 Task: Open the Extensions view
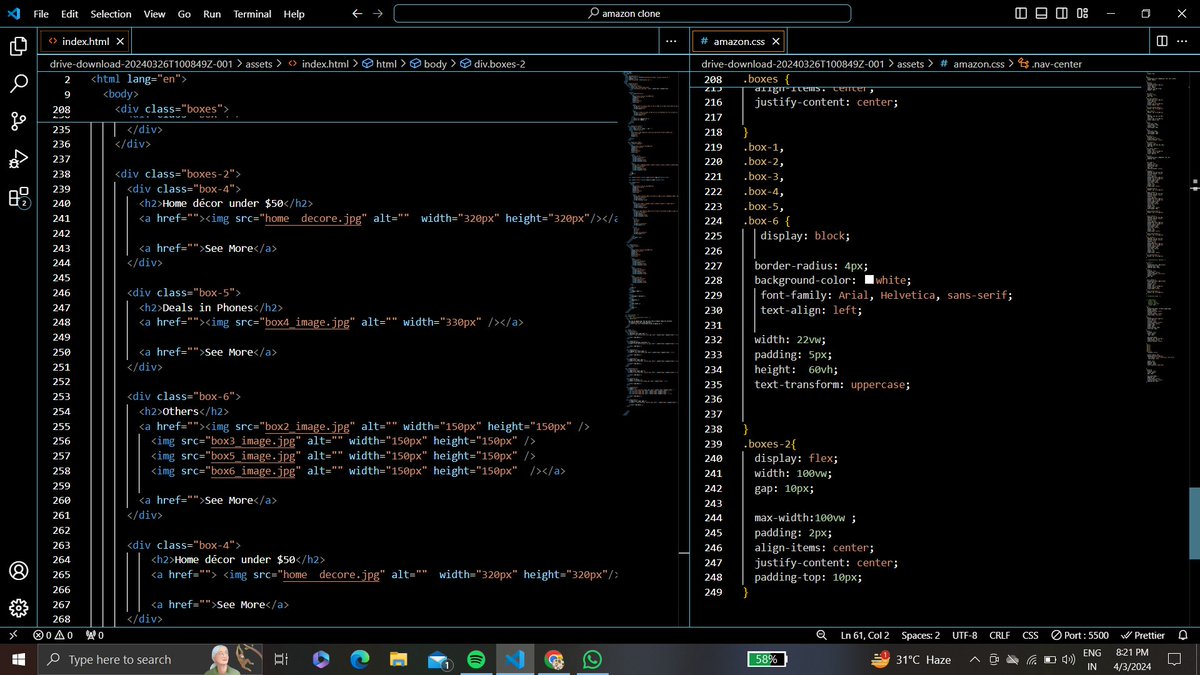point(18,197)
